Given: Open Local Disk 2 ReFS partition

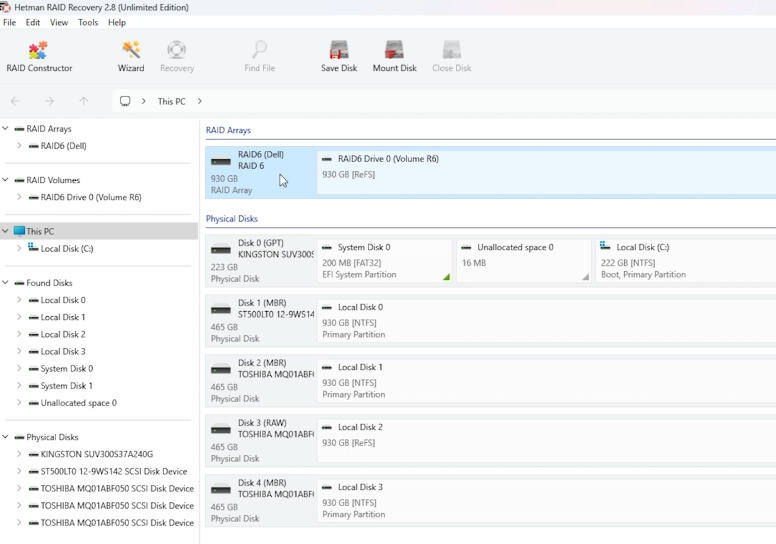Looking at the screenshot, I should 546,441.
